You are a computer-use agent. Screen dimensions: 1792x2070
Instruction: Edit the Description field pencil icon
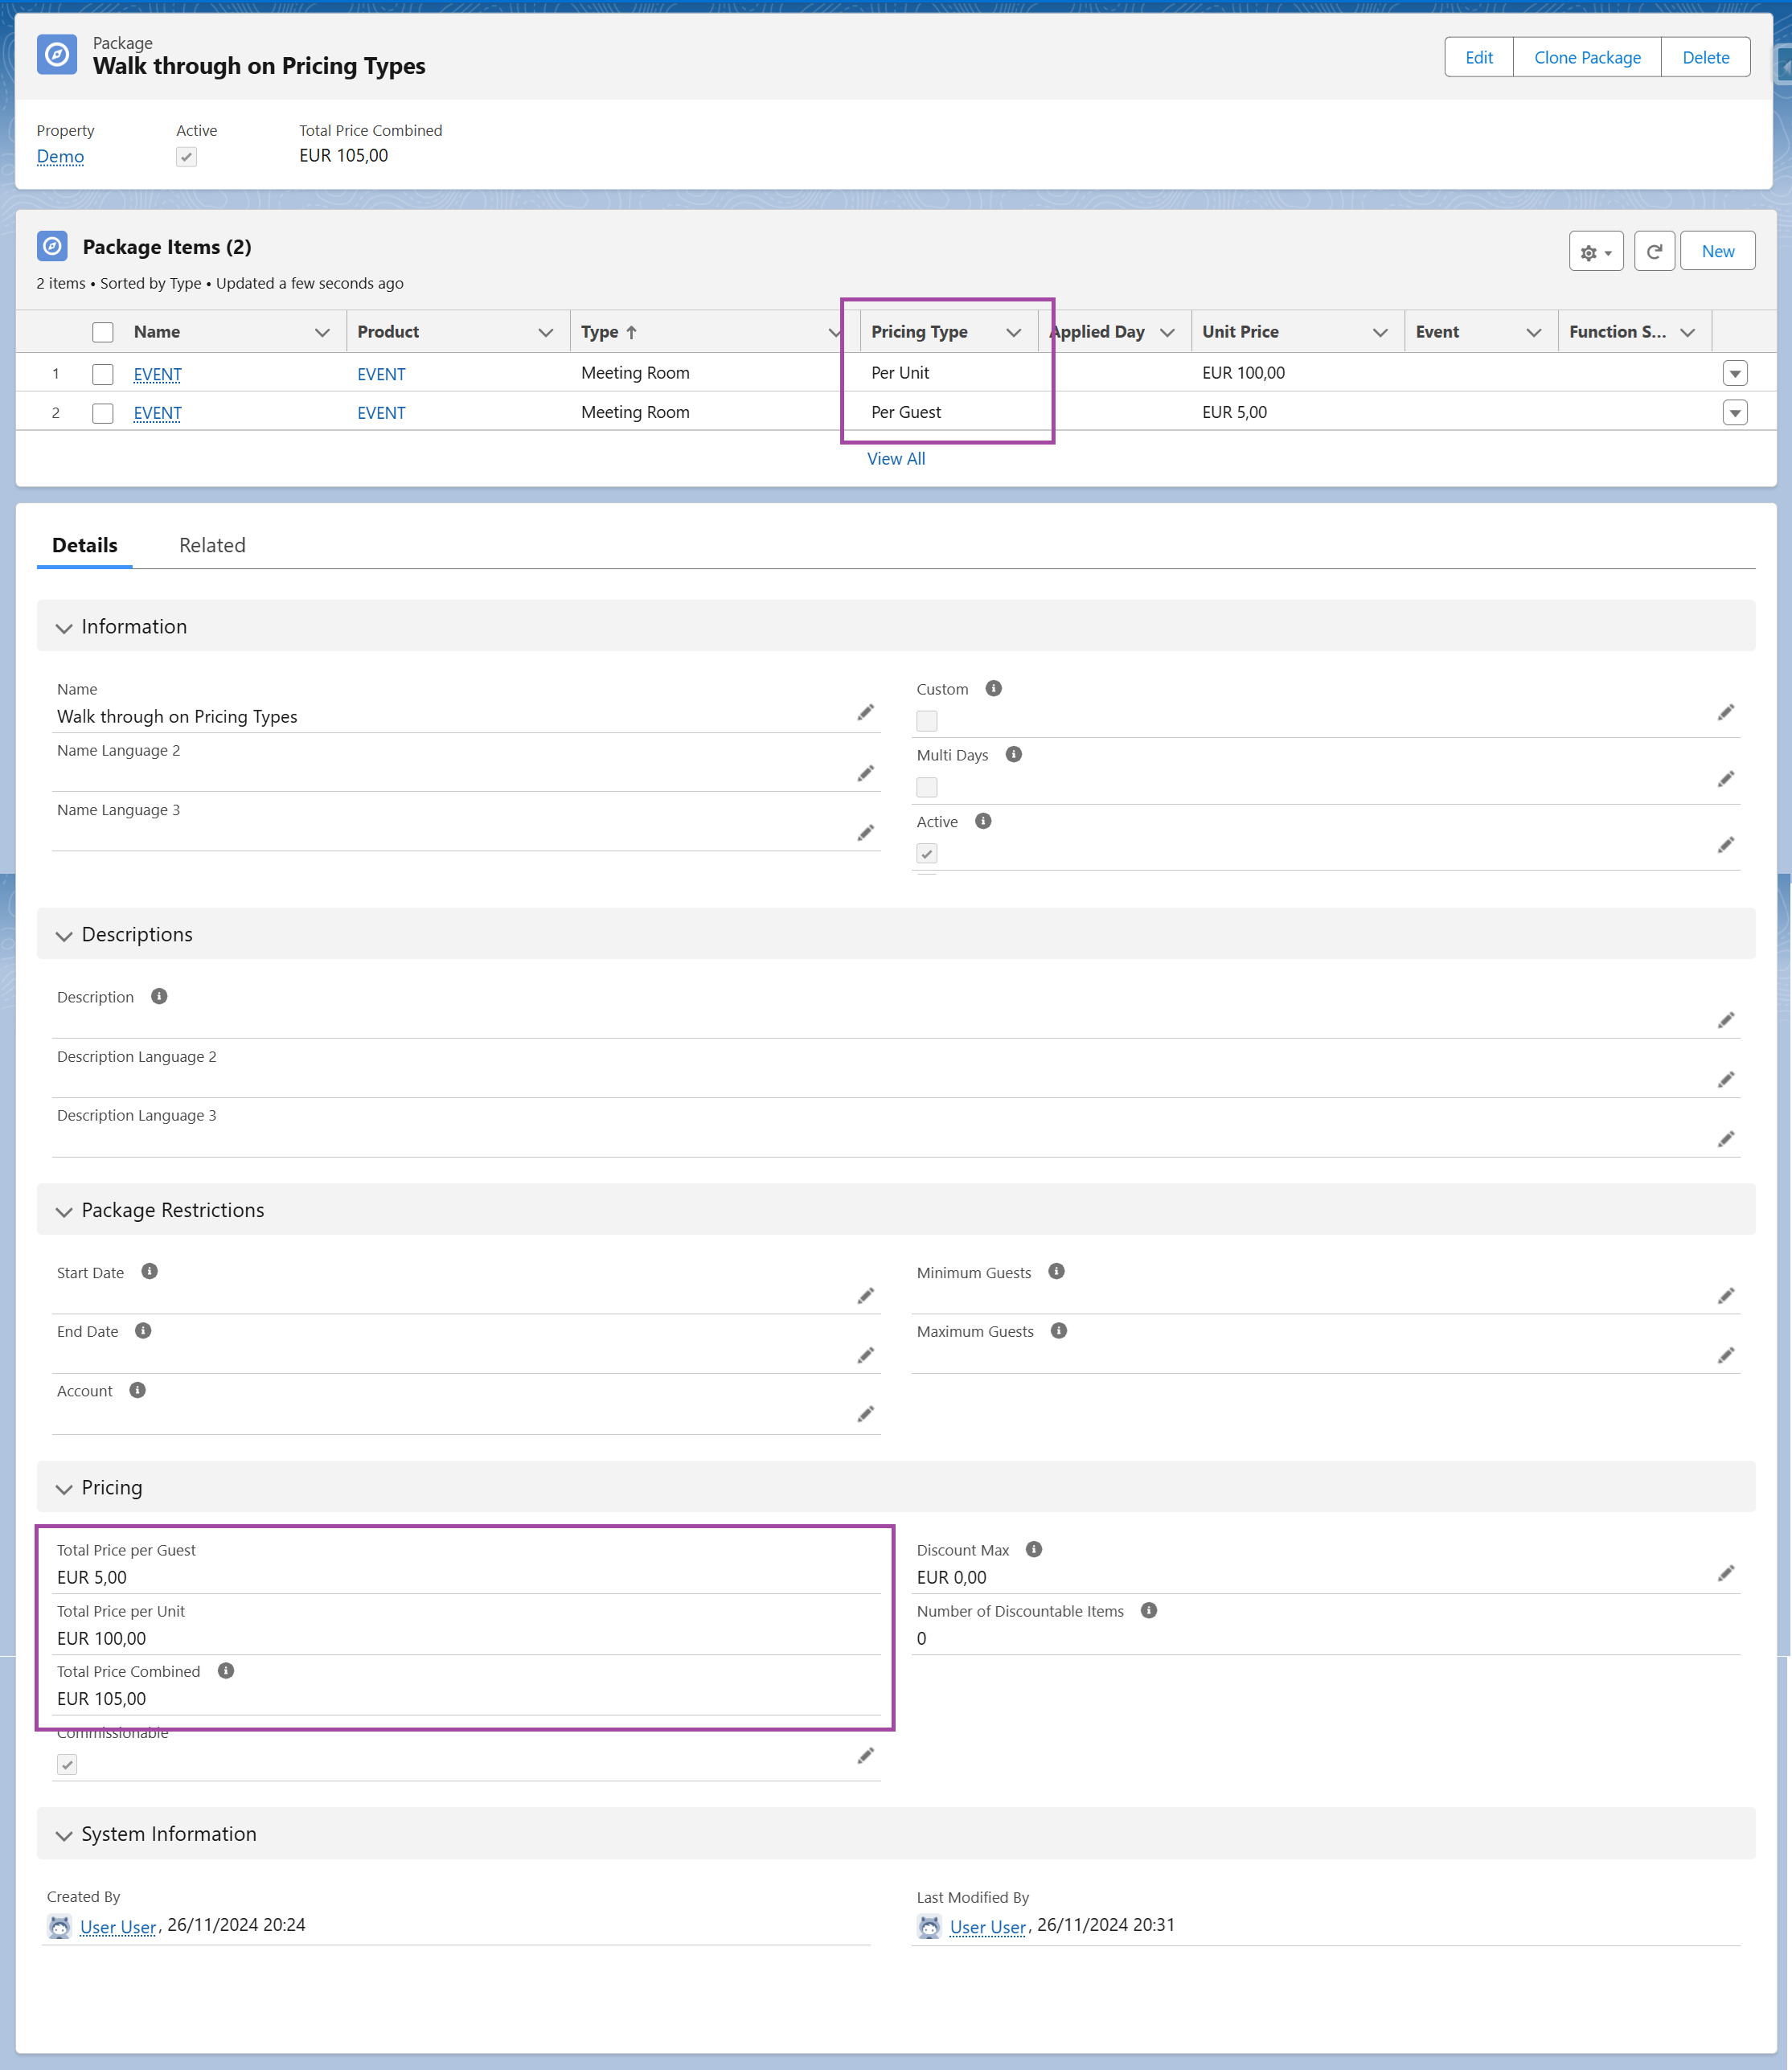[1726, 1020]
